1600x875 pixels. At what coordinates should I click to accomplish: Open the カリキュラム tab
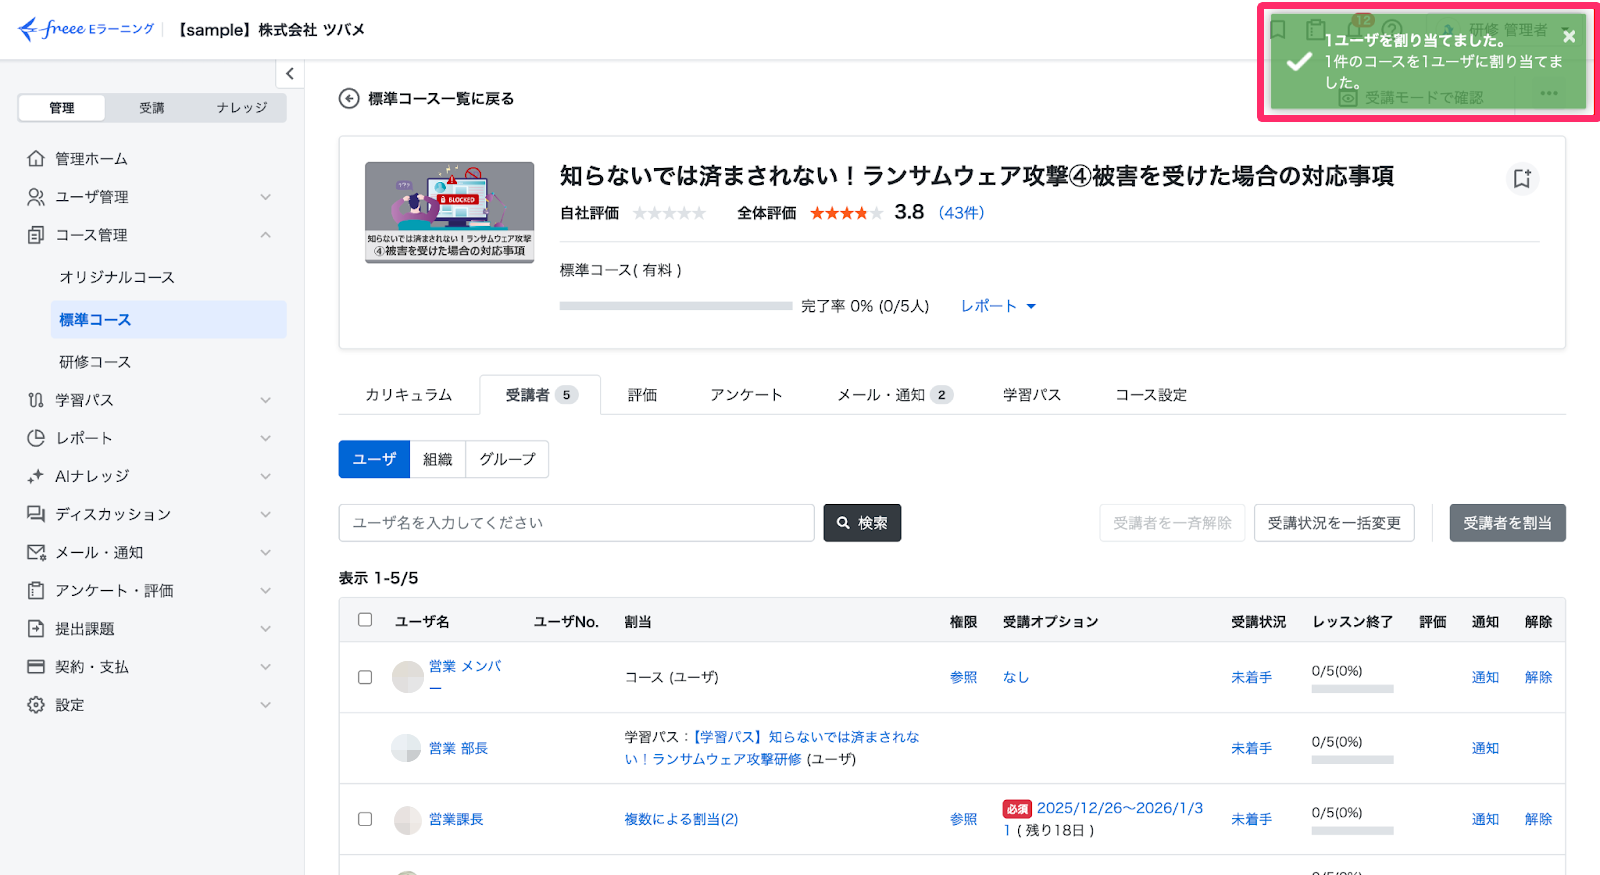408,395
